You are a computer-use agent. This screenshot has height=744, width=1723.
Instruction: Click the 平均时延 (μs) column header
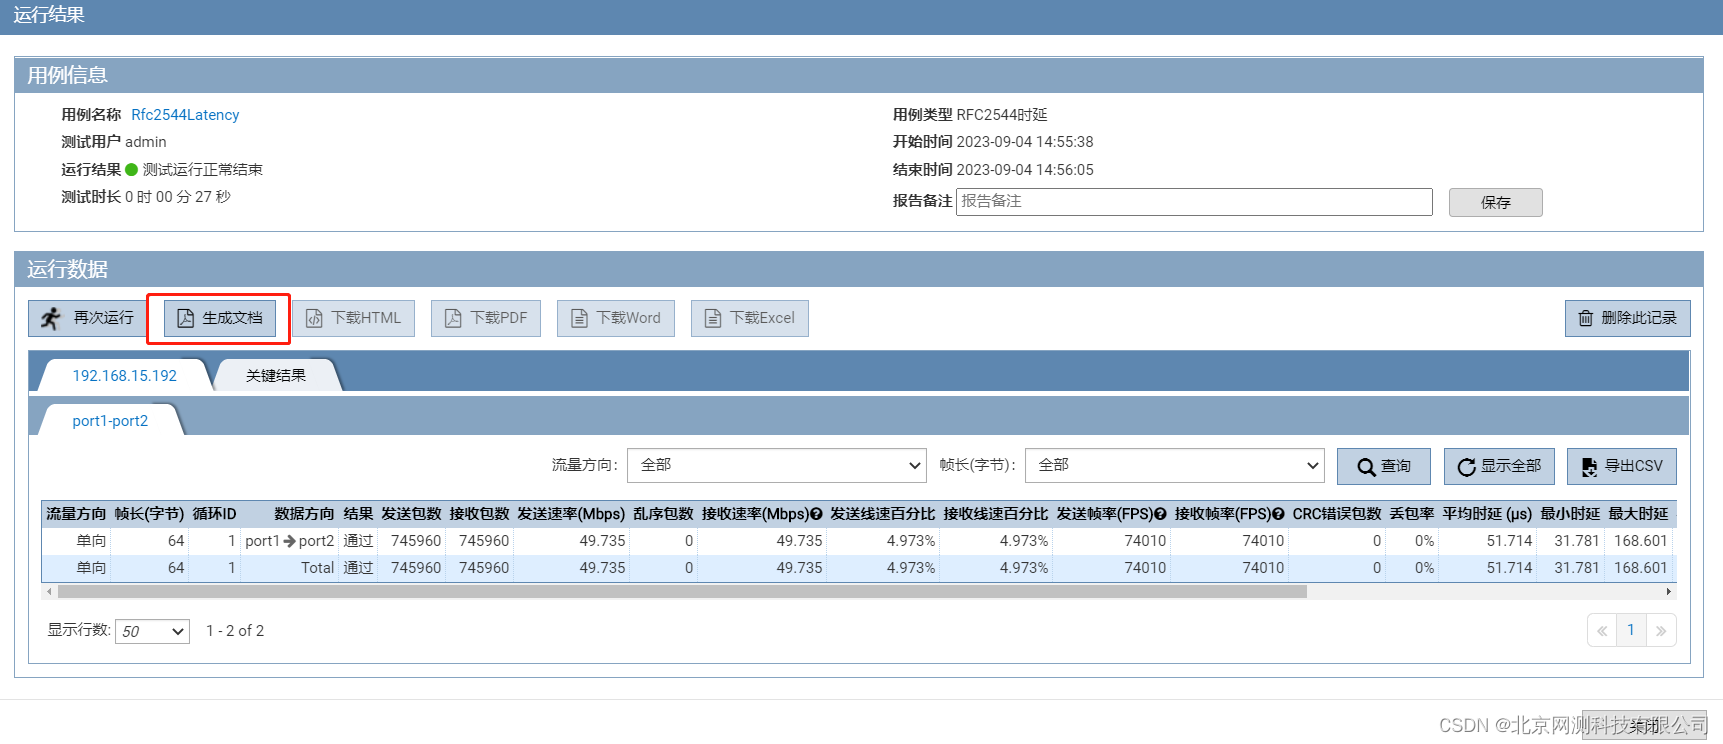(1487, 514)
